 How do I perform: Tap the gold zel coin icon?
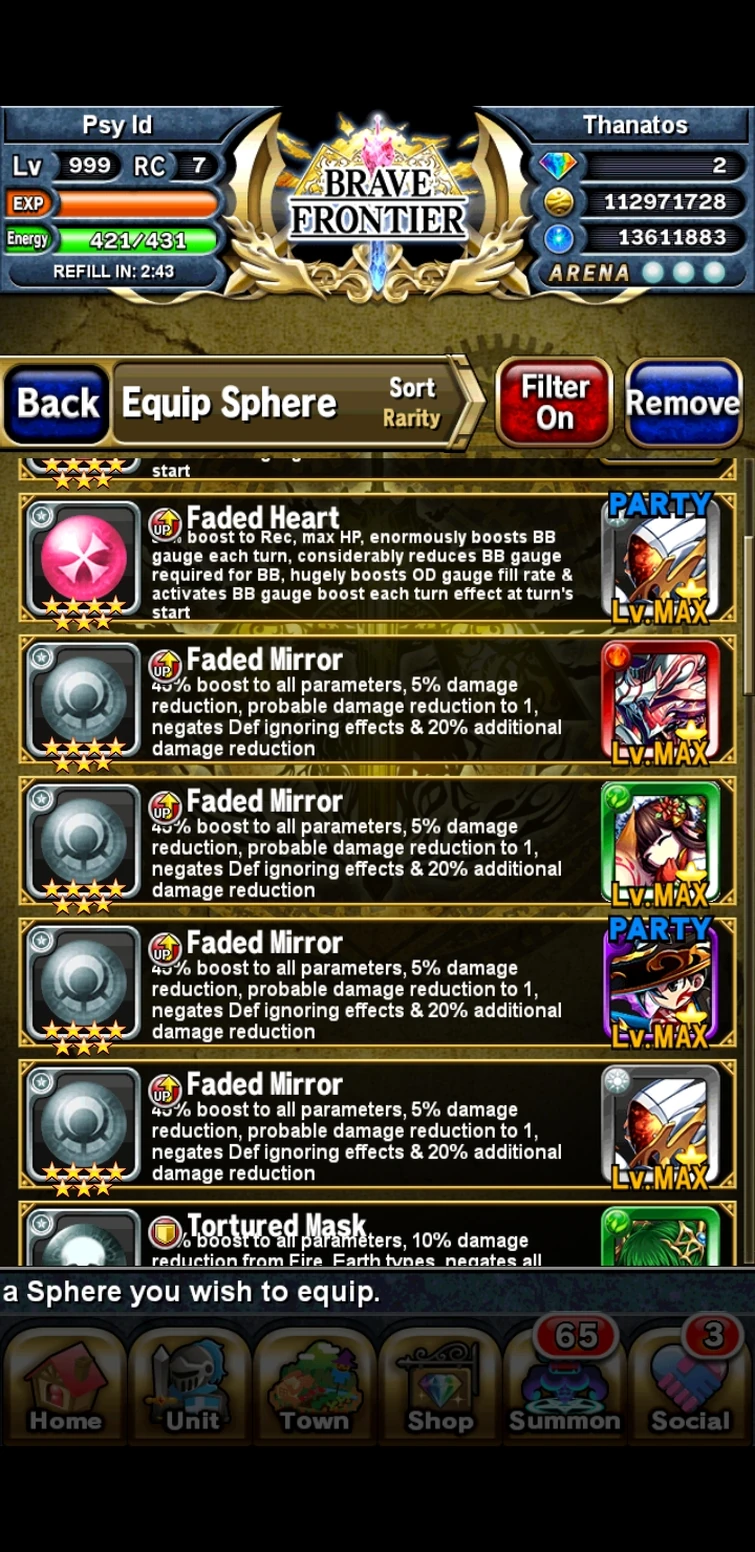[558, 202]
